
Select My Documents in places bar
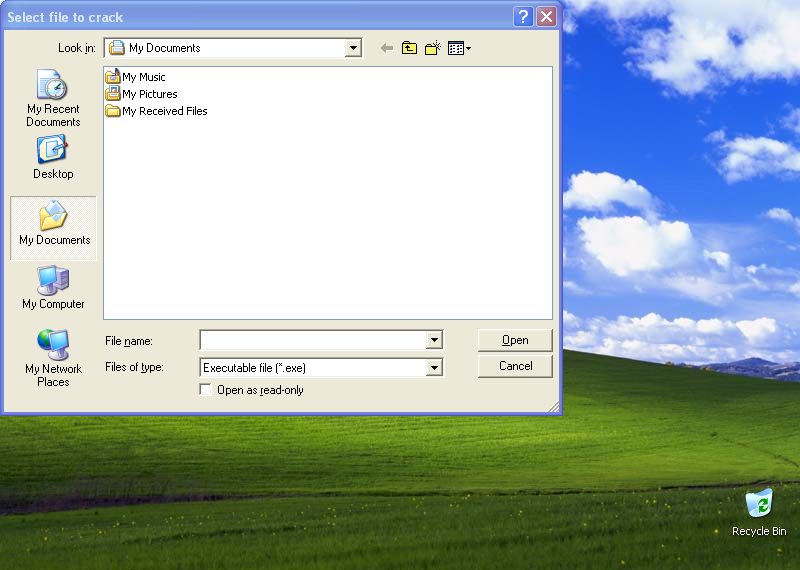(x=54, y=228)
